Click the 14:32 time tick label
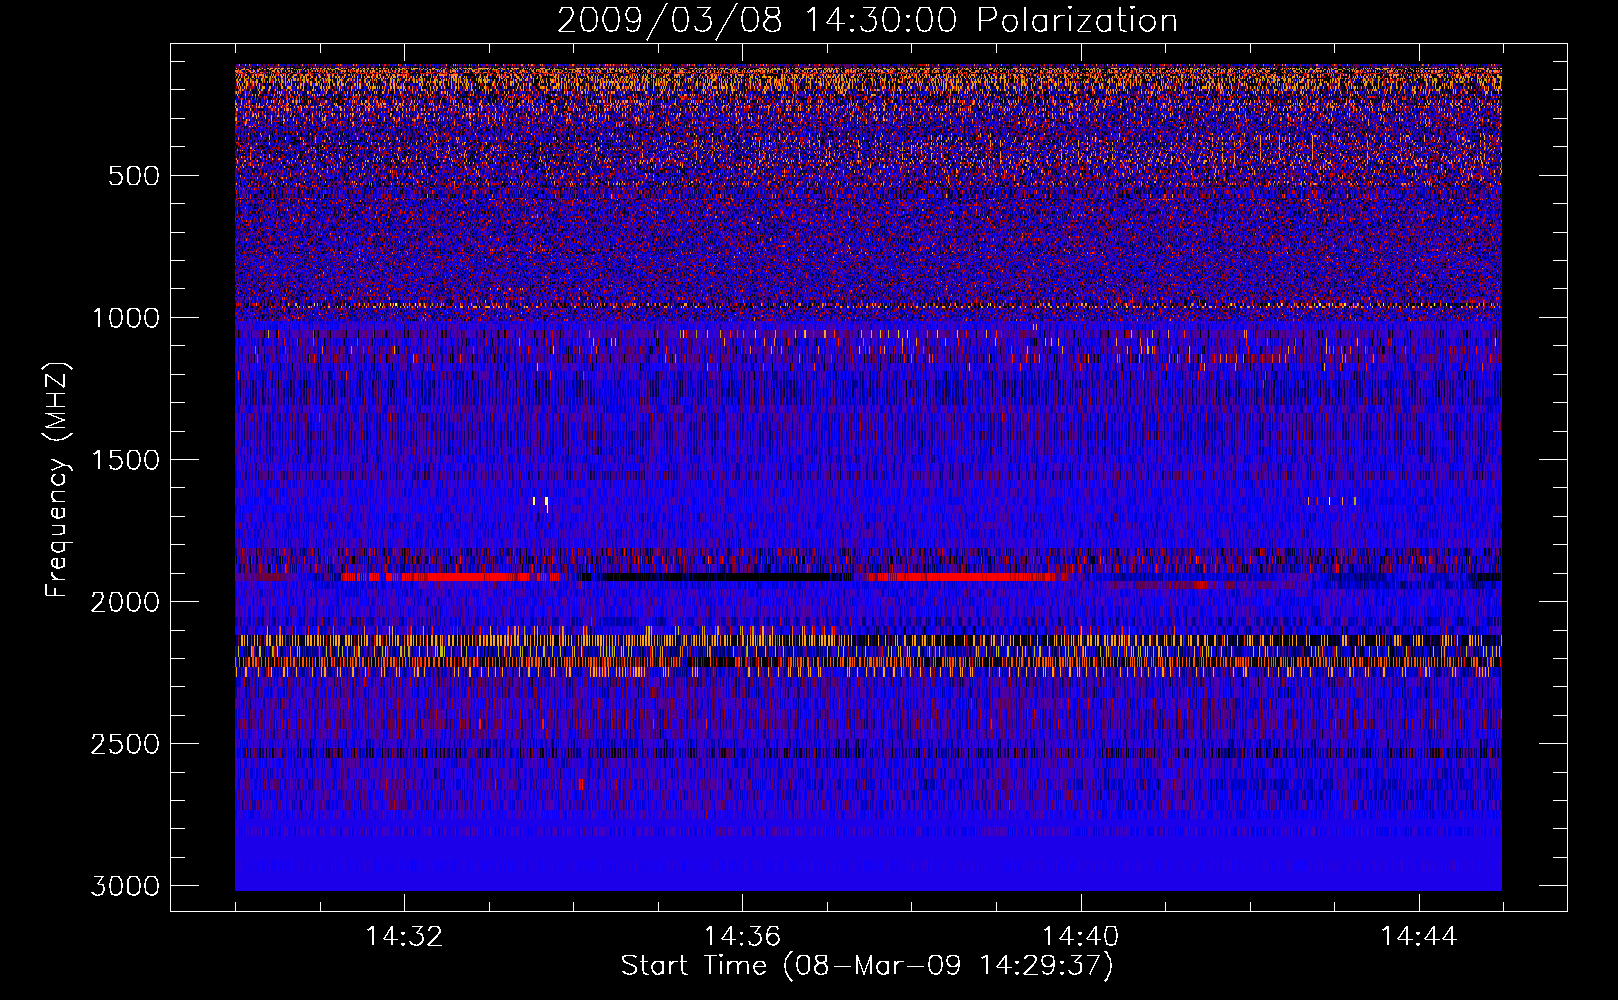 (x=404, y=937)
